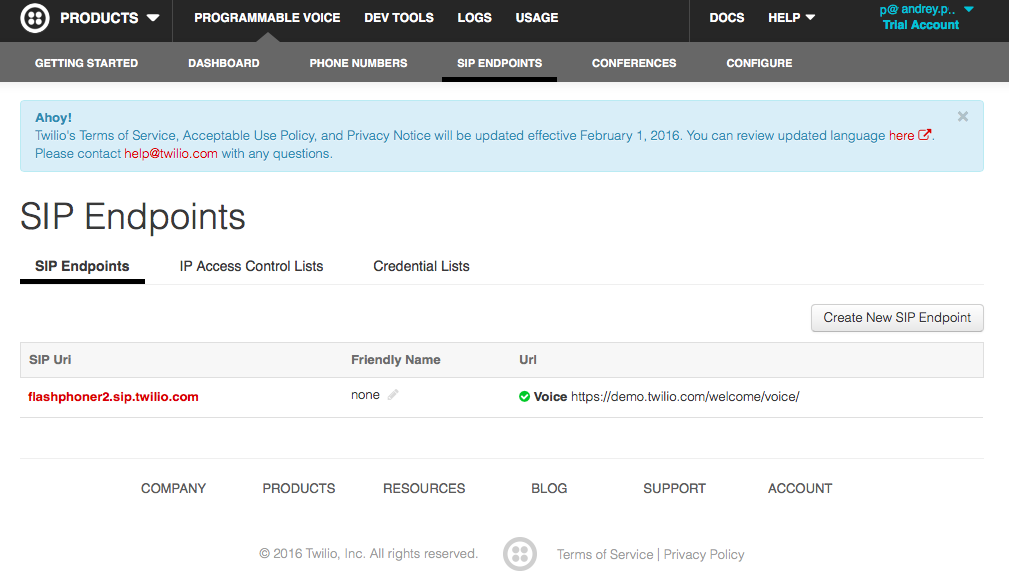Click the external link icon after 'here'
This screenshot has width=1009, height=571.
[x=925, y=135]
